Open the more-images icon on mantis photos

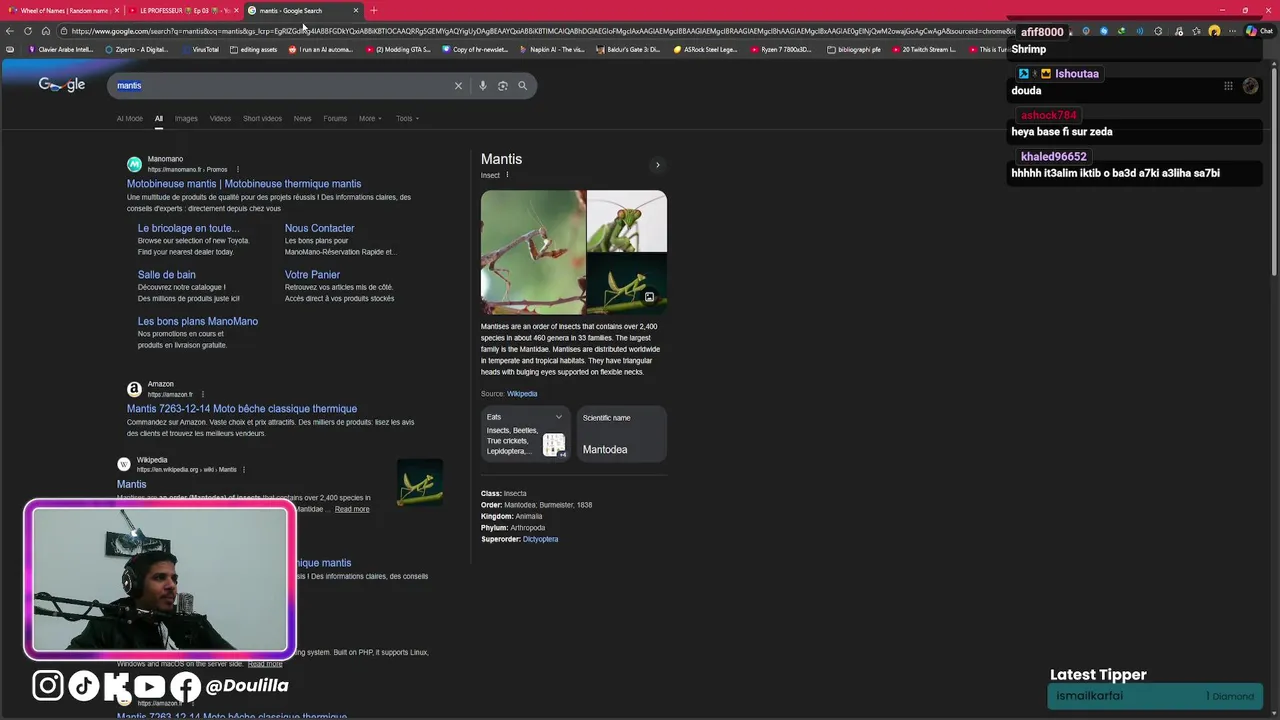coord(649,297)
